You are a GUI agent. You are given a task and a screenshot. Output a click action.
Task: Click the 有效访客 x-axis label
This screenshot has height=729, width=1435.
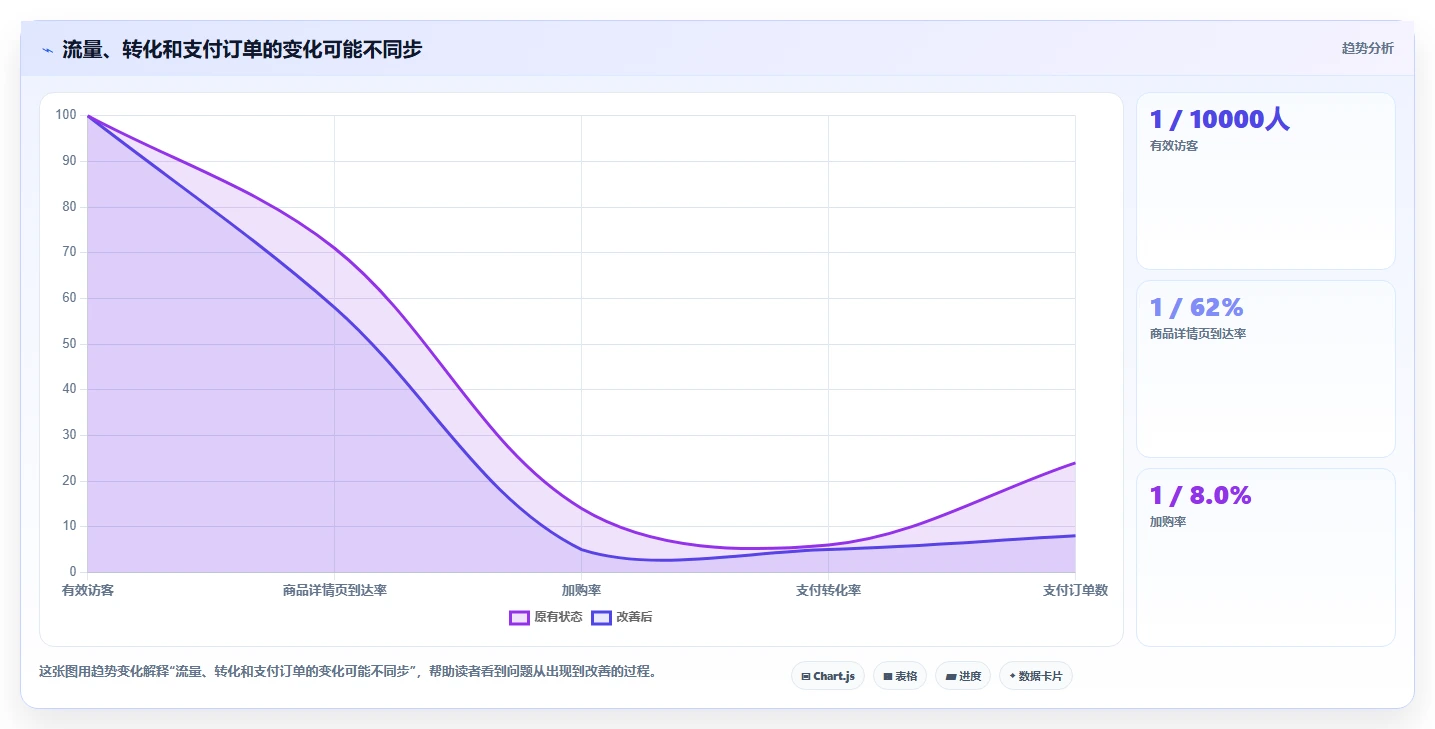pyautogui.click(x=88, y=591)
